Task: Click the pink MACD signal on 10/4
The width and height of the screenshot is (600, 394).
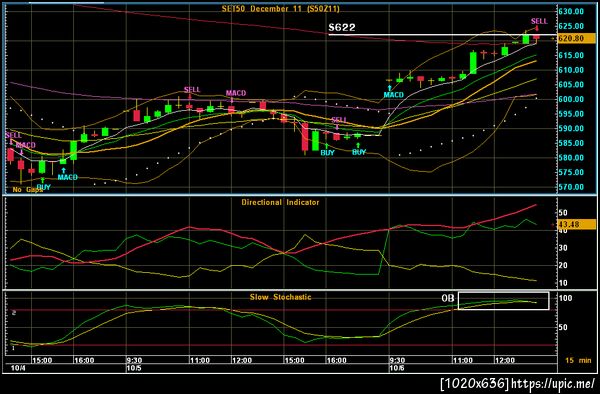Action: tap(25, 145)
